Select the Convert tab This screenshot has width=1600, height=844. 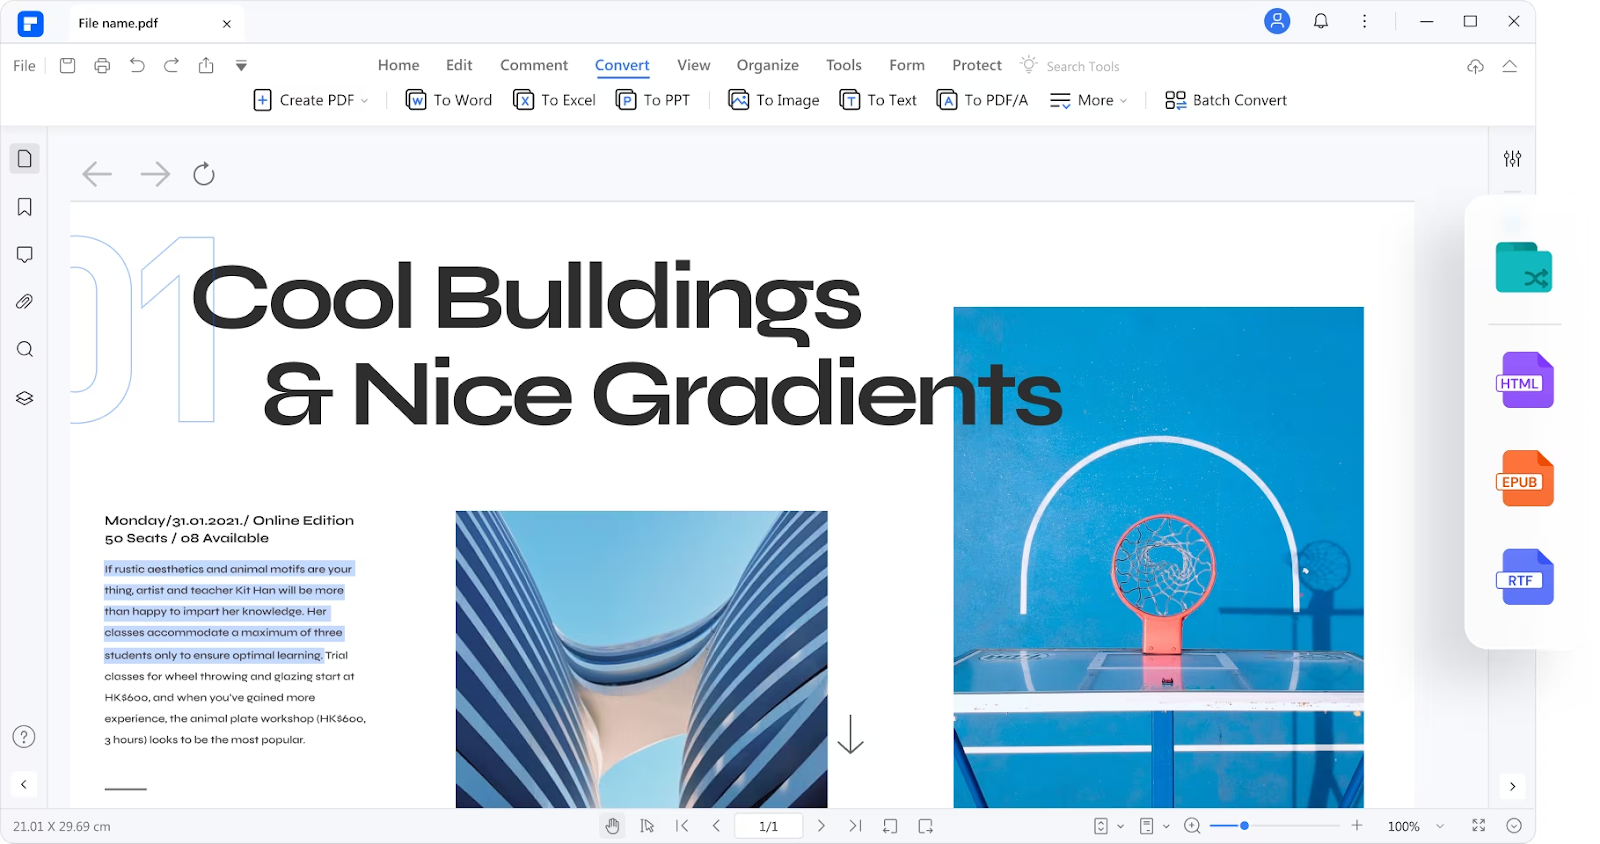[x=622, y=65]
